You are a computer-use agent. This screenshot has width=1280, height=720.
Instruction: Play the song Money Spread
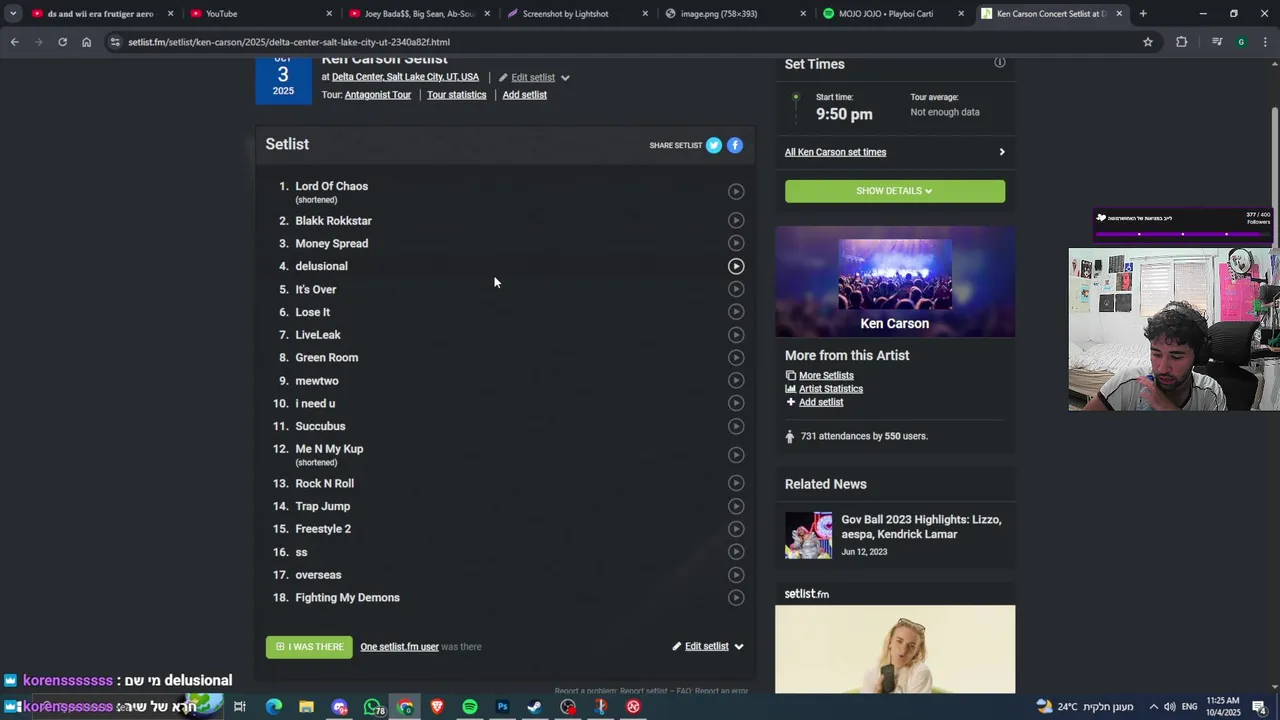pyautogui.click(x=736, y=243)
